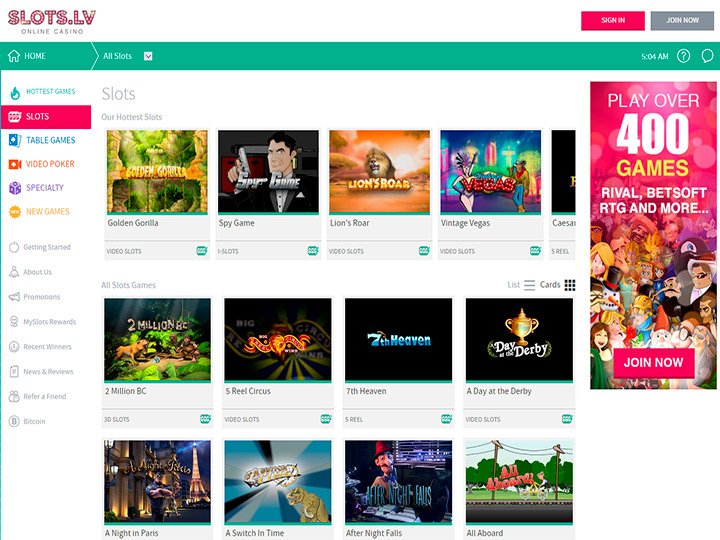Open the Promotions link
The width and height of the screenshot is (720, 540).
point(41,297)
